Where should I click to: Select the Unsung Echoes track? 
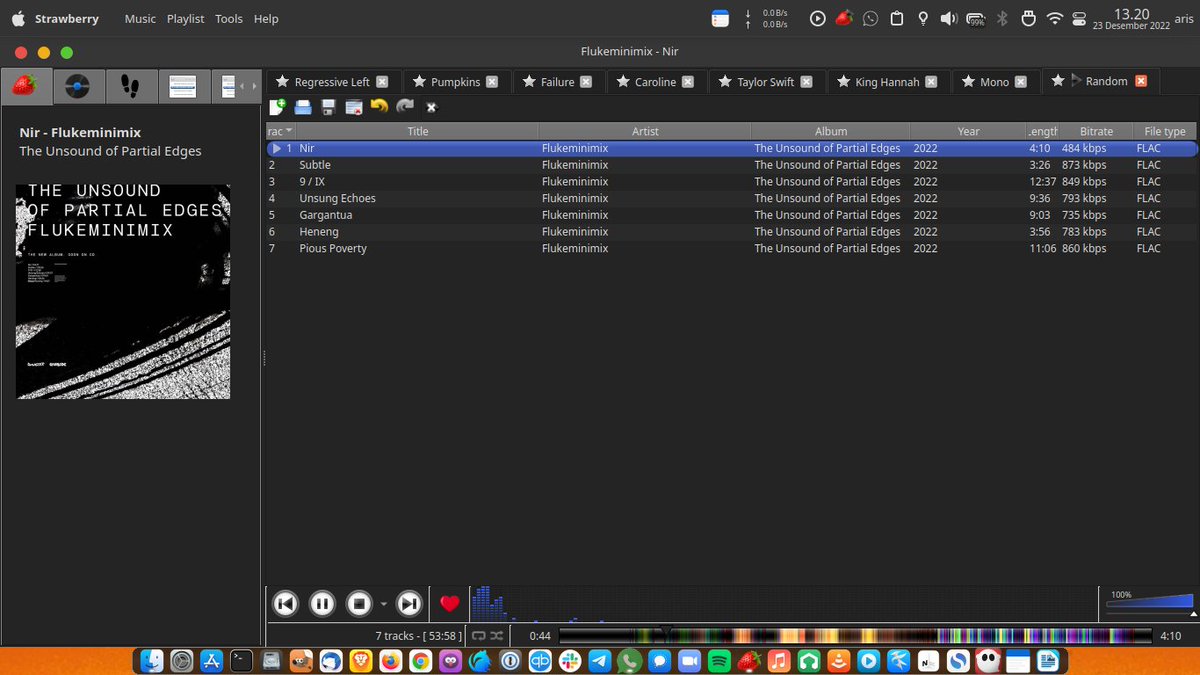(x=731, y=198)
